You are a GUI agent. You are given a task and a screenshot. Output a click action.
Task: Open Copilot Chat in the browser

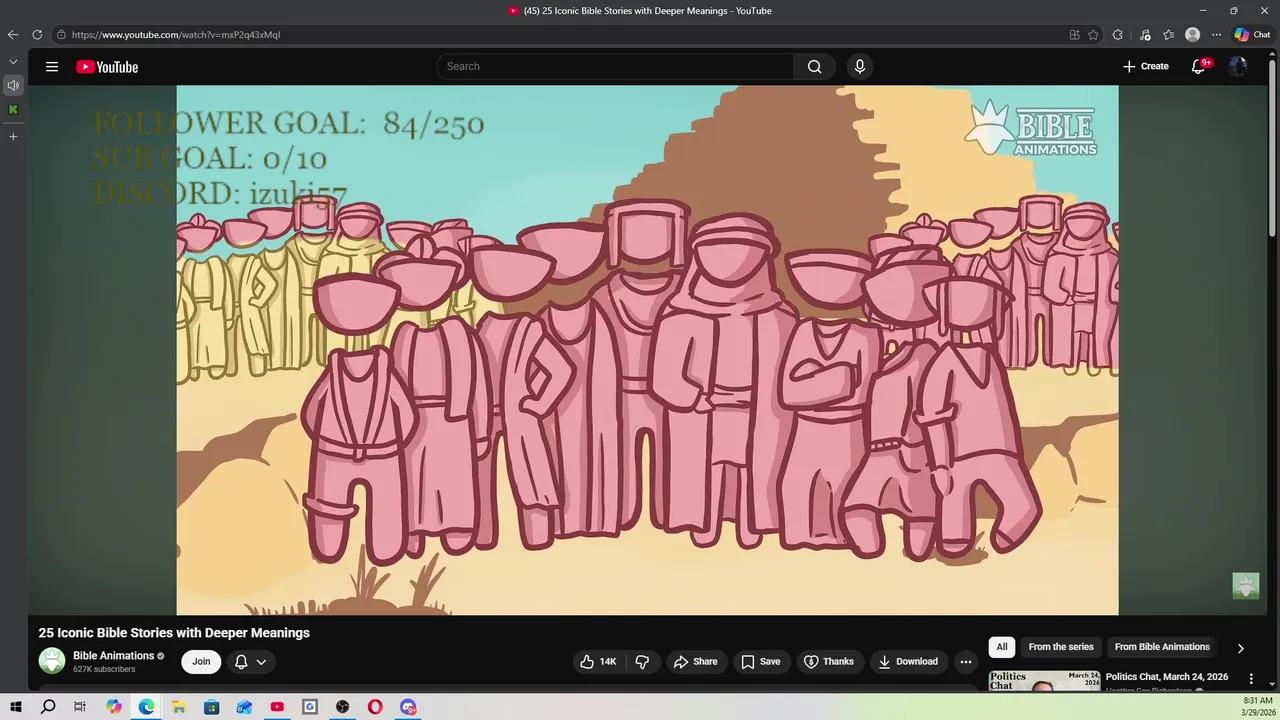(1252, 34)
